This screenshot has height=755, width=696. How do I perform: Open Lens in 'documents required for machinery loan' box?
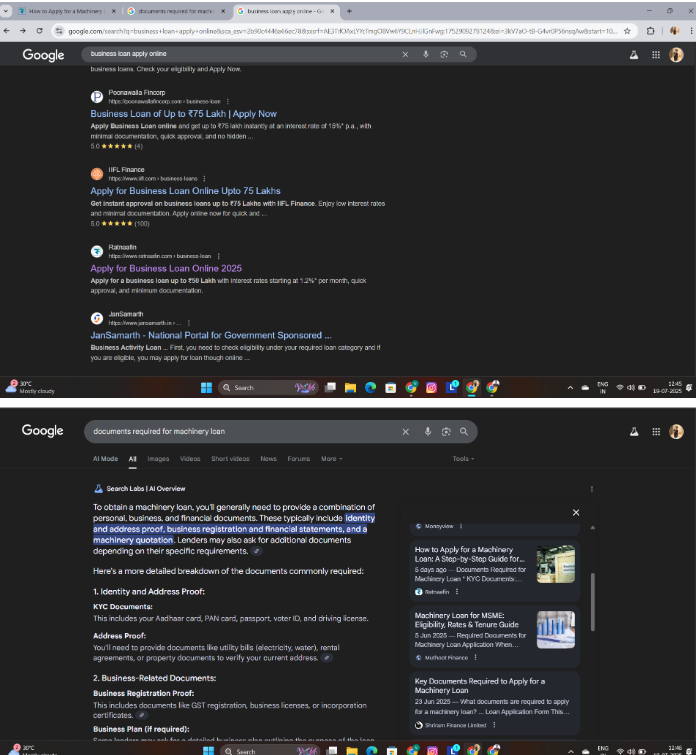pos(446,431)
